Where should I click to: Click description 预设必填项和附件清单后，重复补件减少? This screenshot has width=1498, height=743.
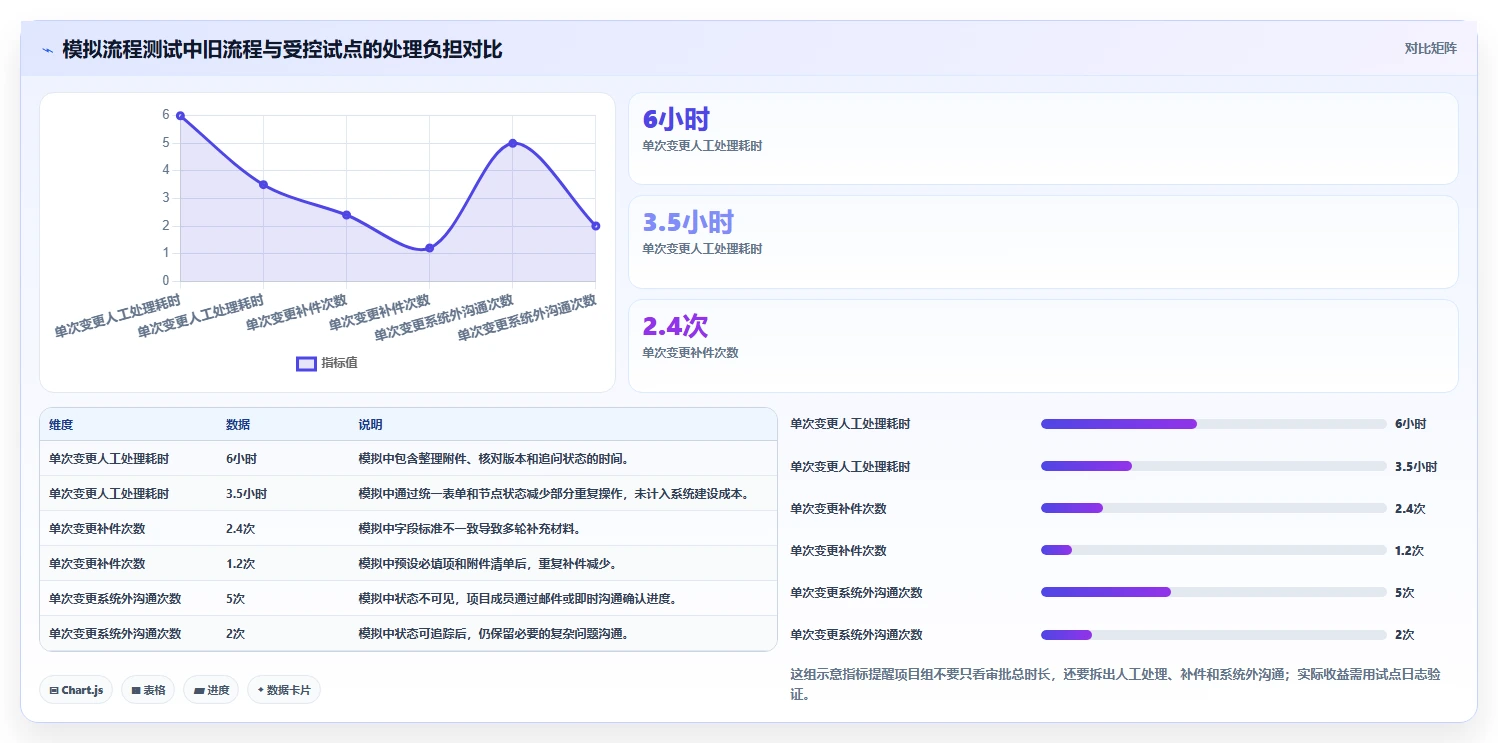pos(487,564)
